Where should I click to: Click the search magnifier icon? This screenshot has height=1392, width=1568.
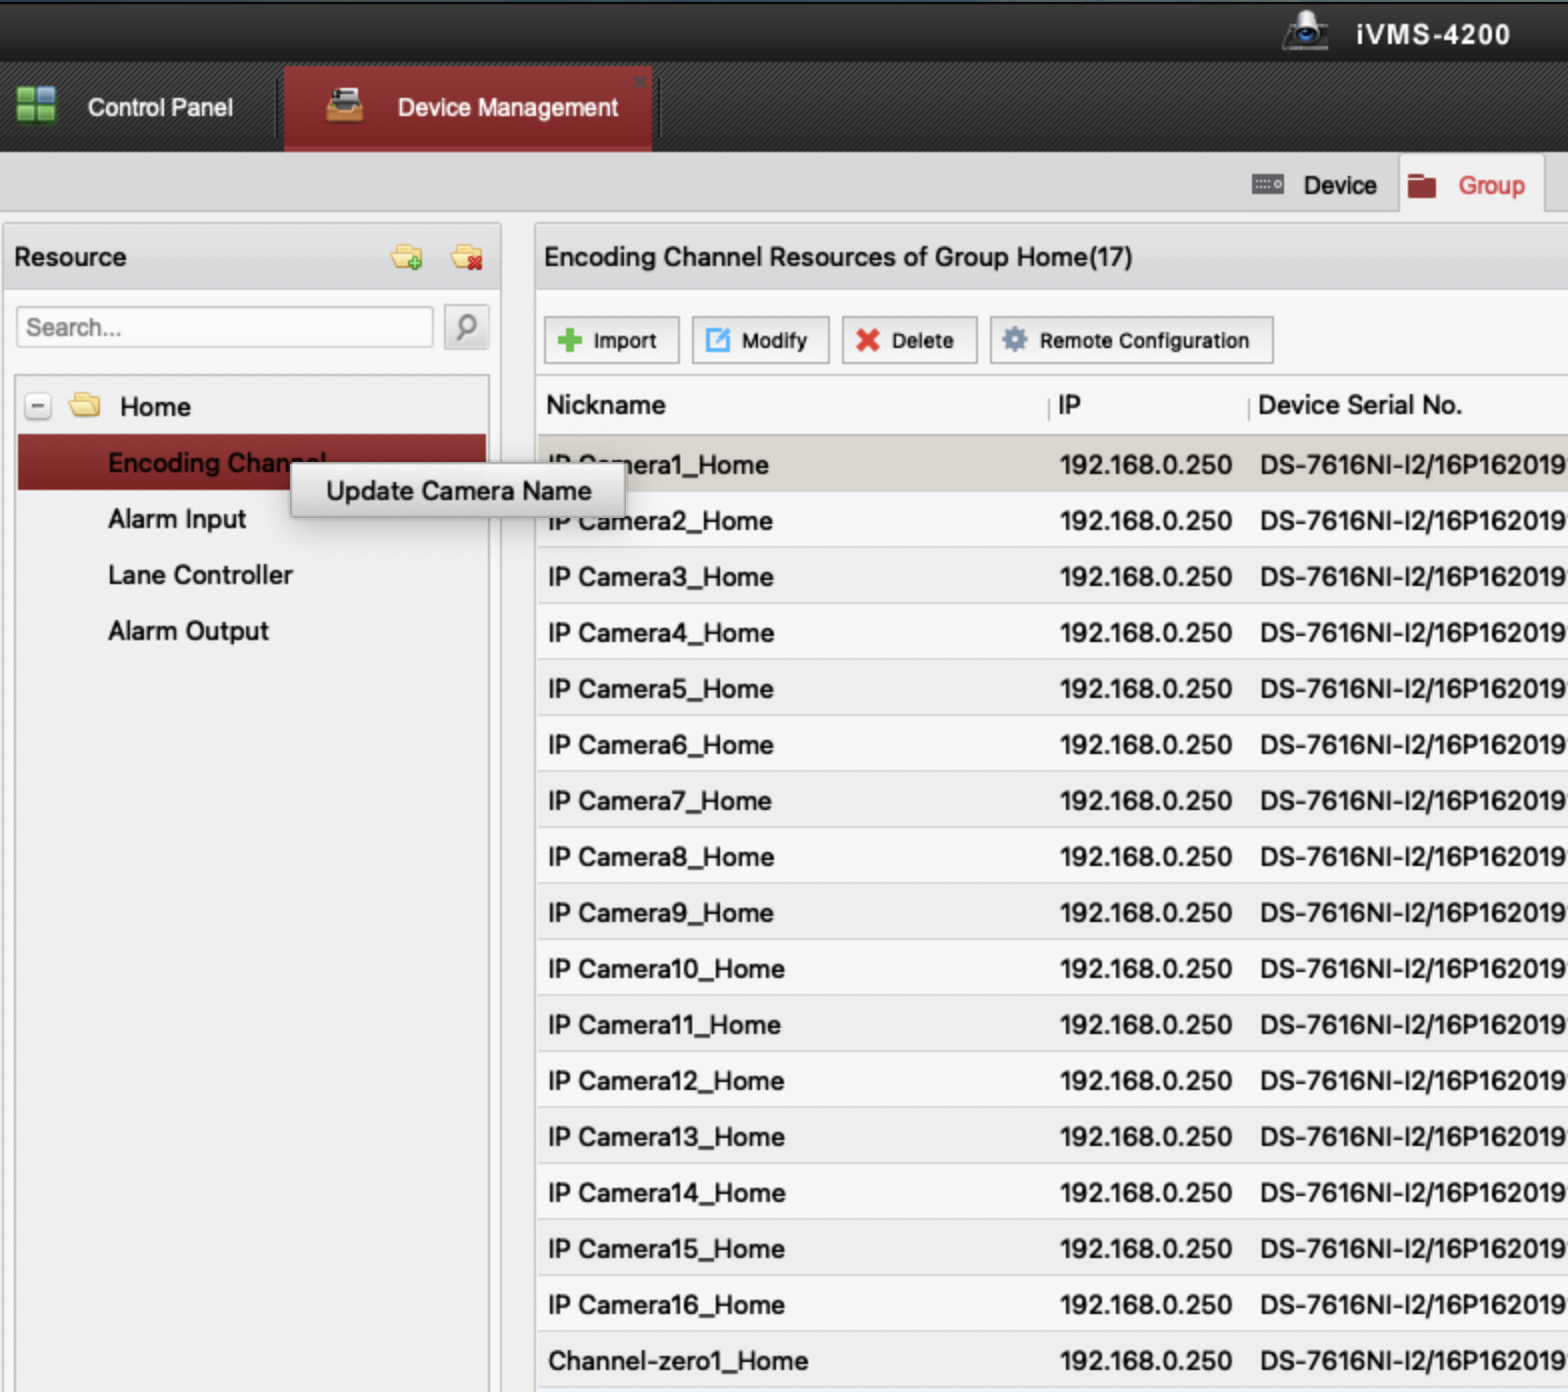(466, 327)
